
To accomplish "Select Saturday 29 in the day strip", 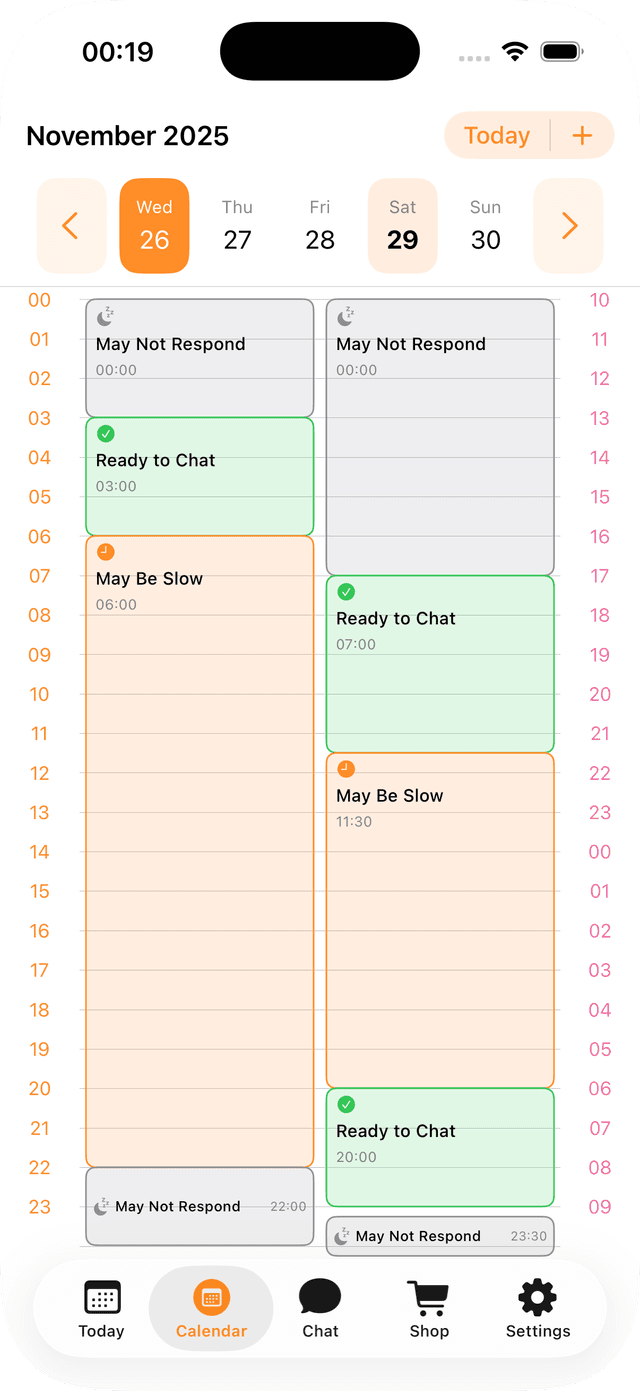I will [402, 225].
